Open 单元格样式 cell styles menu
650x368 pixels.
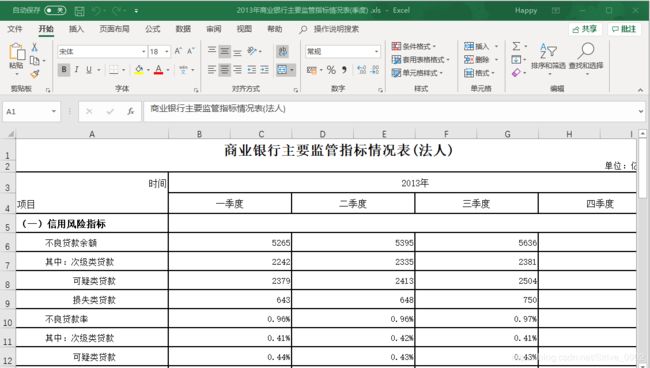pyautogui.click(x=417, y=73)
